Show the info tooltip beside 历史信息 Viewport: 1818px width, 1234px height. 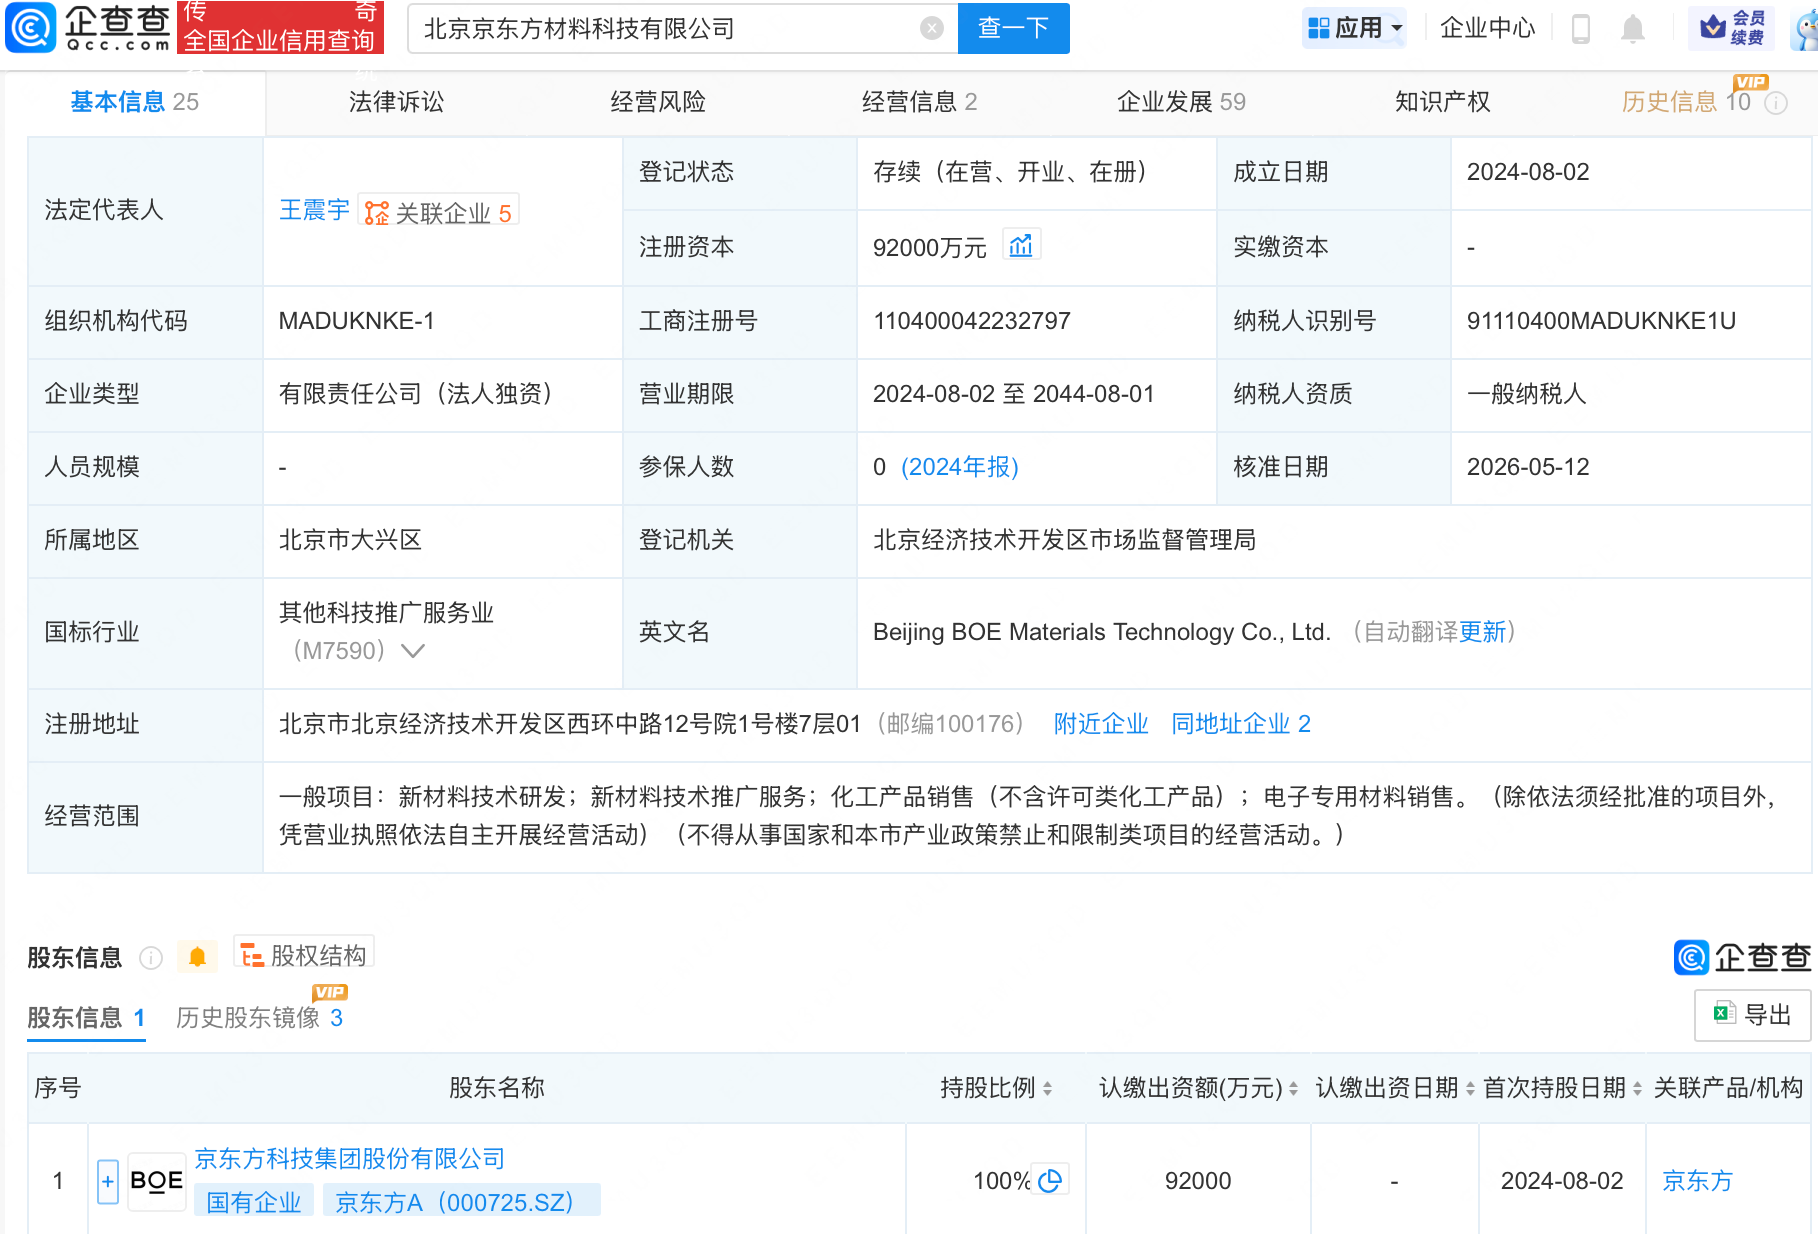click(x=1776, y=103)
